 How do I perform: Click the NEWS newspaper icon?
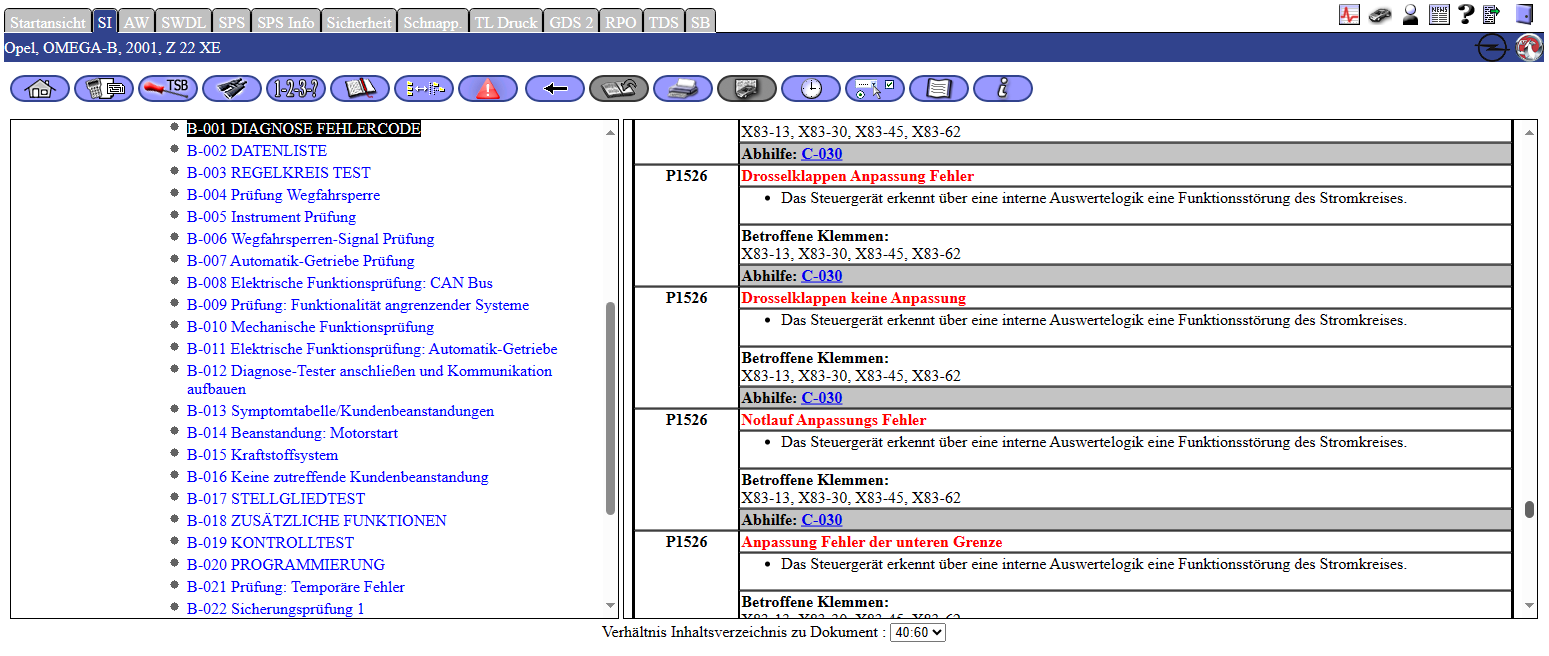[1440, 14]
